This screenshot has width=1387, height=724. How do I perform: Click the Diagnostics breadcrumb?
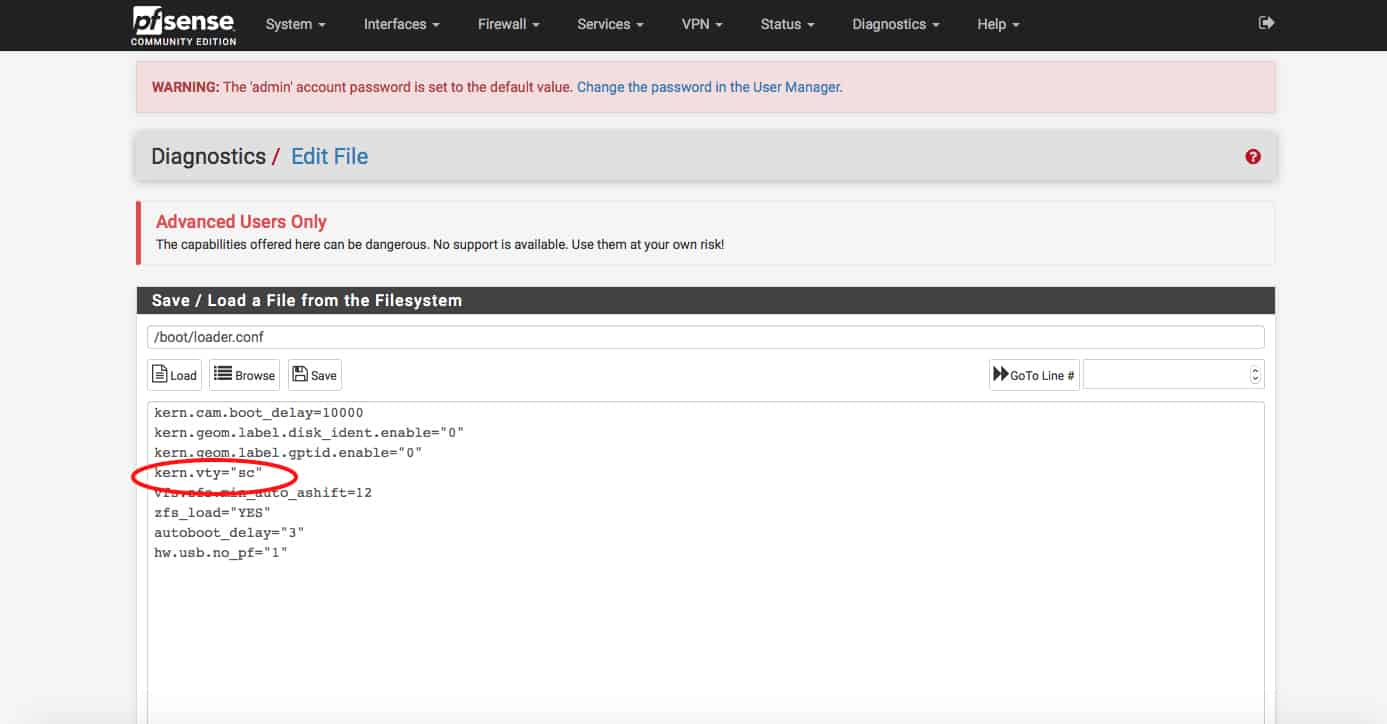point(208,156)
